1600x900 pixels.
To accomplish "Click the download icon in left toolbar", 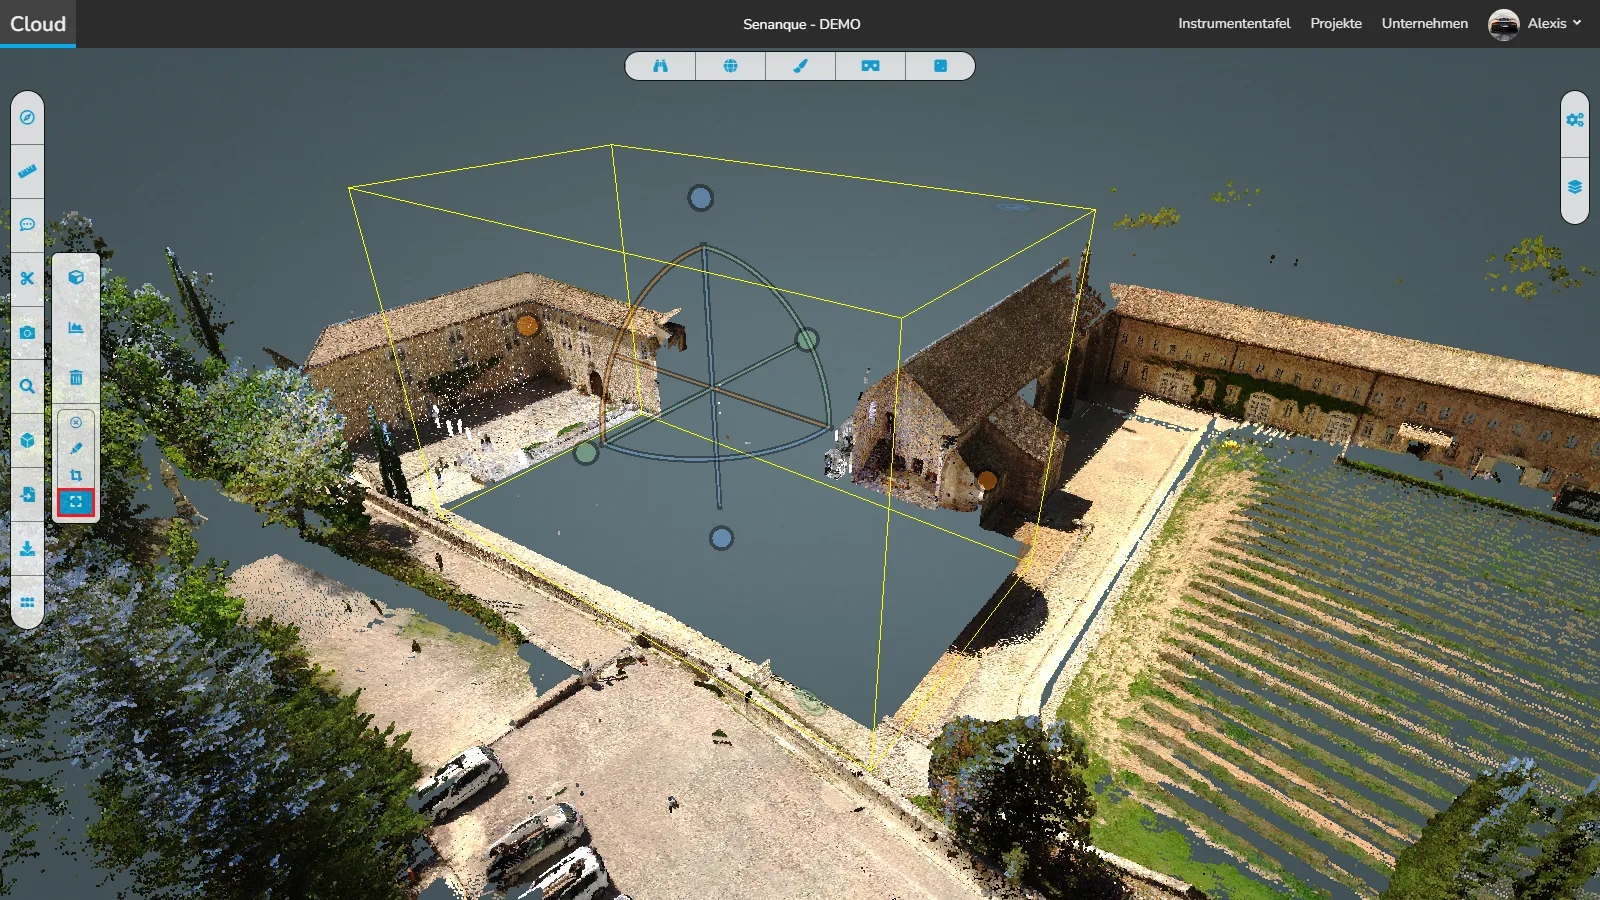I will click(27, 548).
